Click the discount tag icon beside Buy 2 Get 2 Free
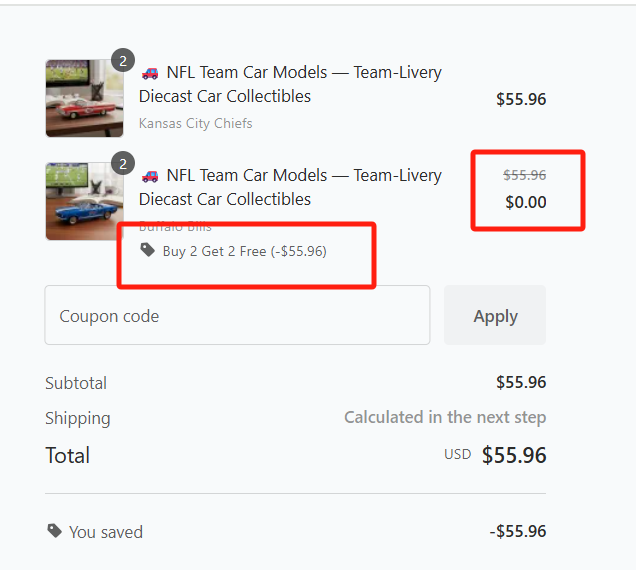The width and height of the screenshot is (636, 570). (148, 250)
